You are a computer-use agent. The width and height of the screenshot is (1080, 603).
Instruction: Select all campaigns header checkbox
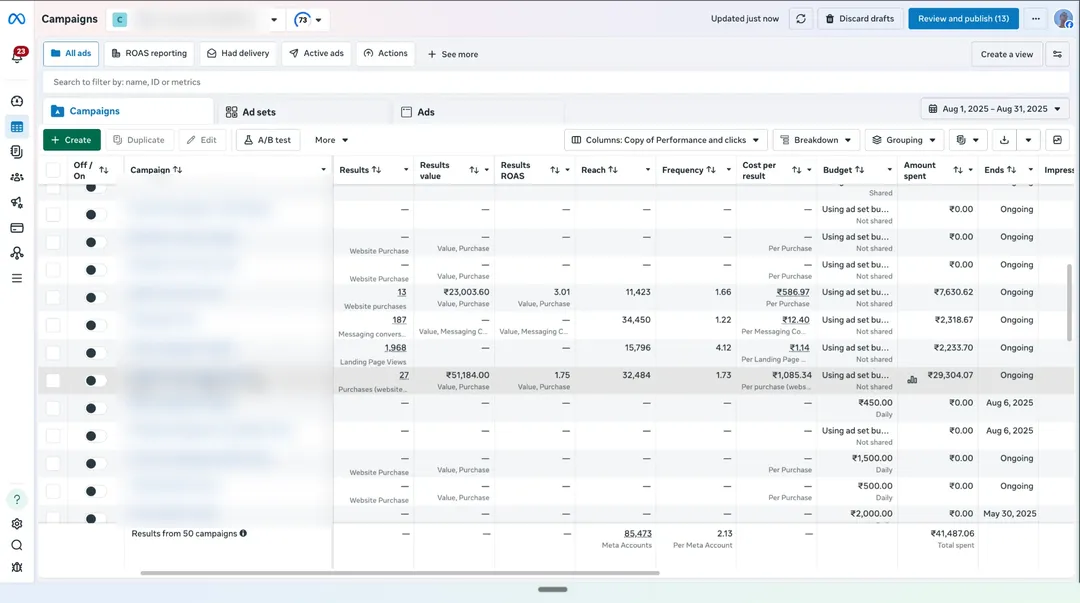[53, 170]
